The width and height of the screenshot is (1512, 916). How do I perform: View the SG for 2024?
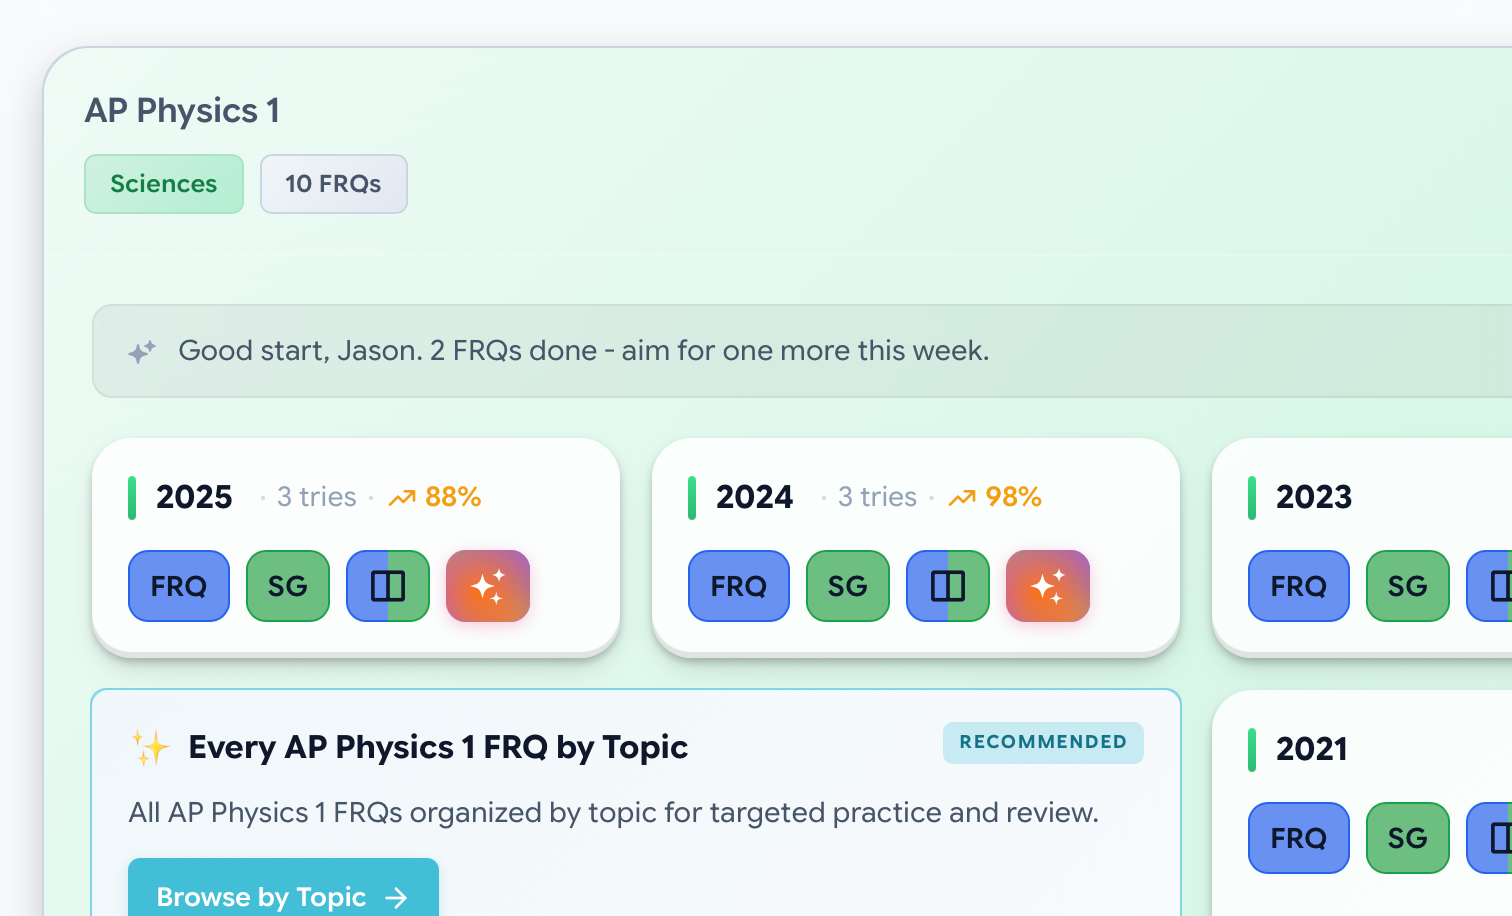tap(847, 586)
